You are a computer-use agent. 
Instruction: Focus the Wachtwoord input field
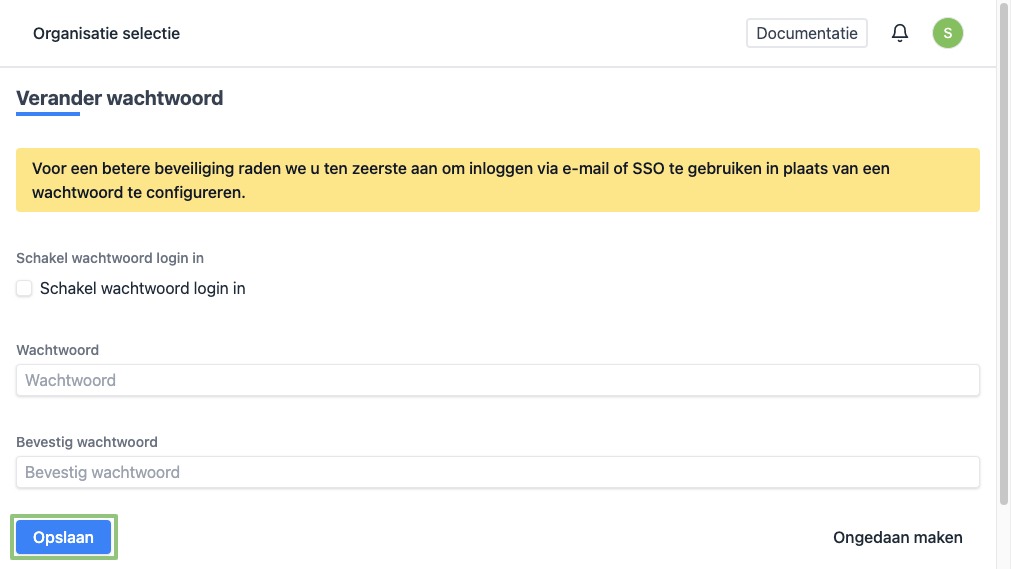pos(497,380)
